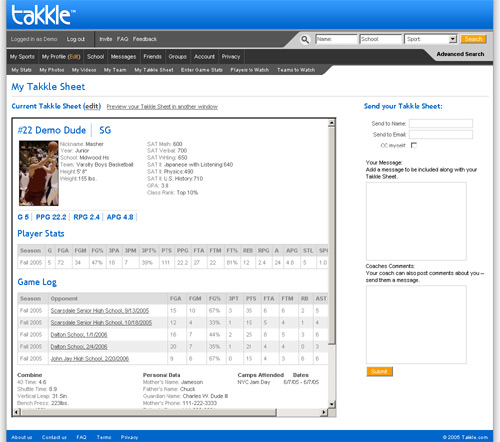Click the #22 Demo Dude heading
This screenshot has width=500, height=442.
52,130
